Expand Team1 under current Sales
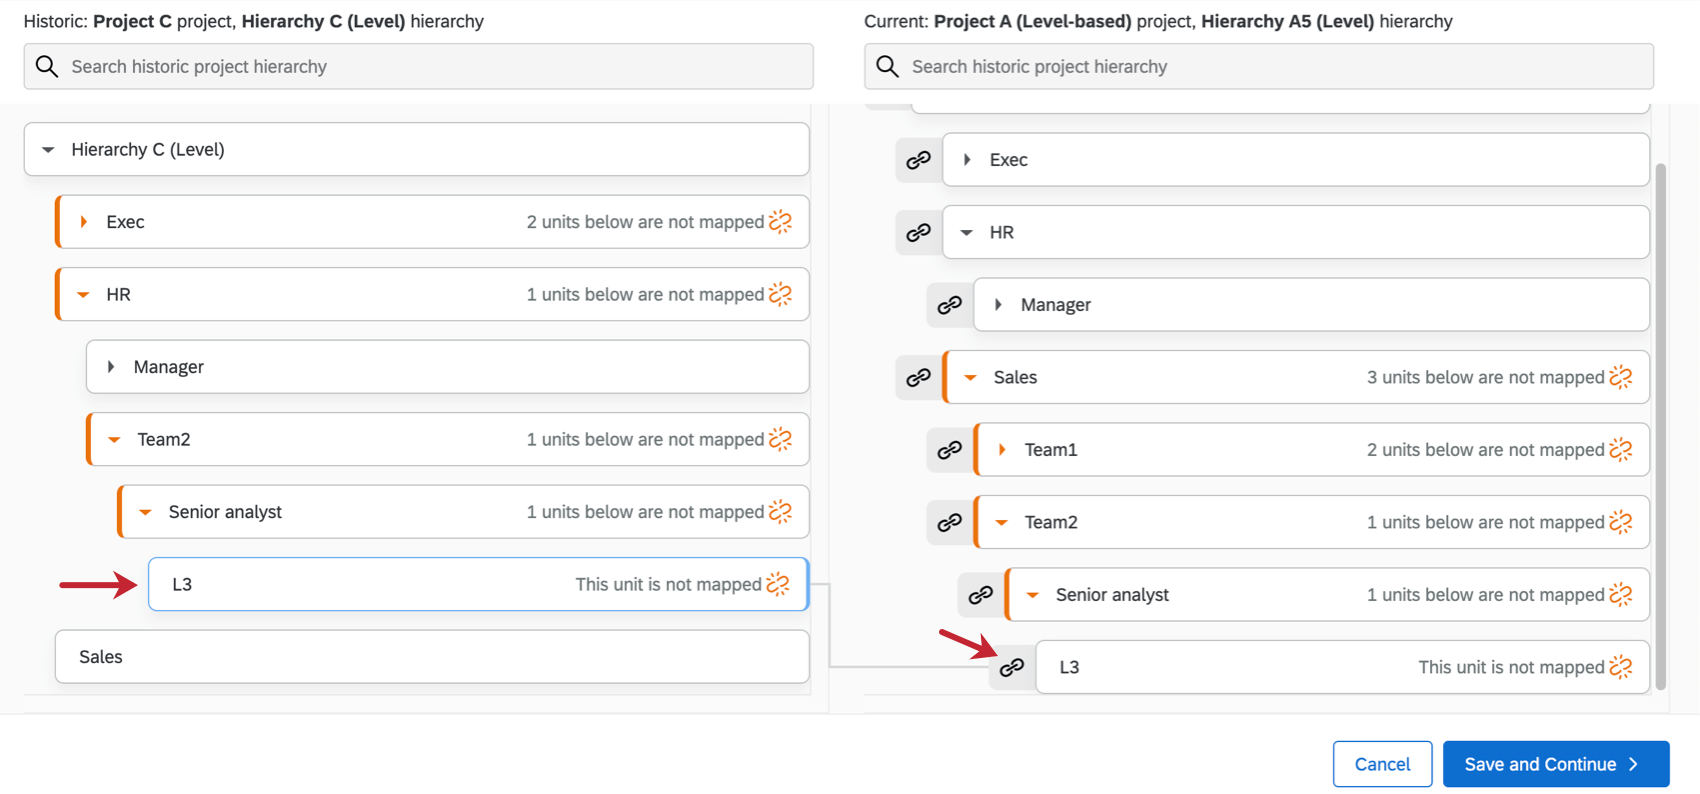 (1002, 450)
